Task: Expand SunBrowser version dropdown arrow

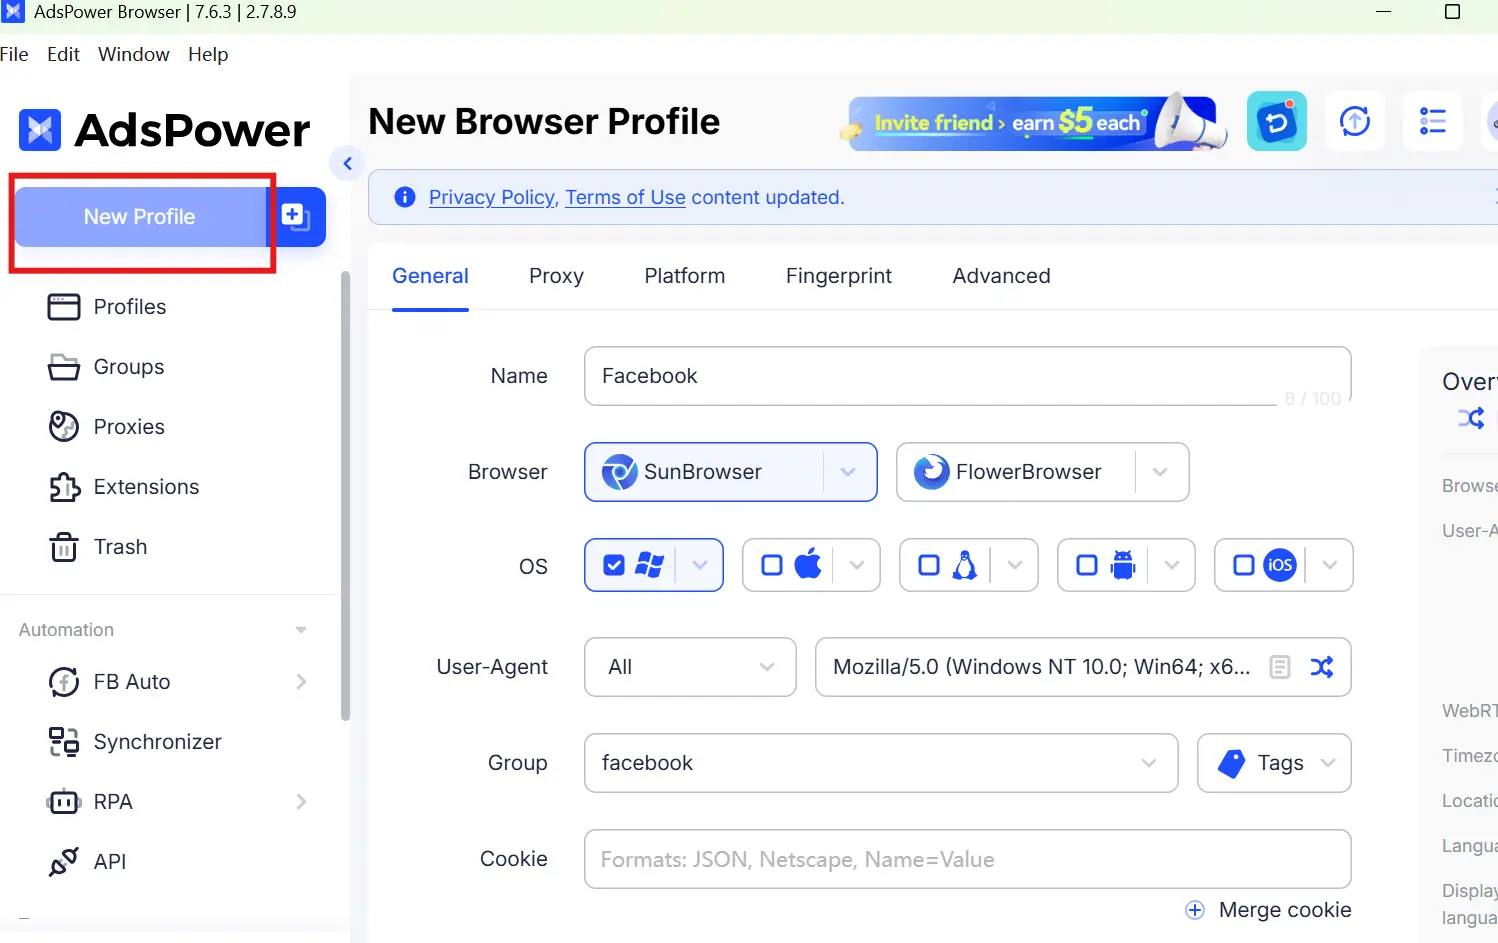Action: (x=848, y=472)
